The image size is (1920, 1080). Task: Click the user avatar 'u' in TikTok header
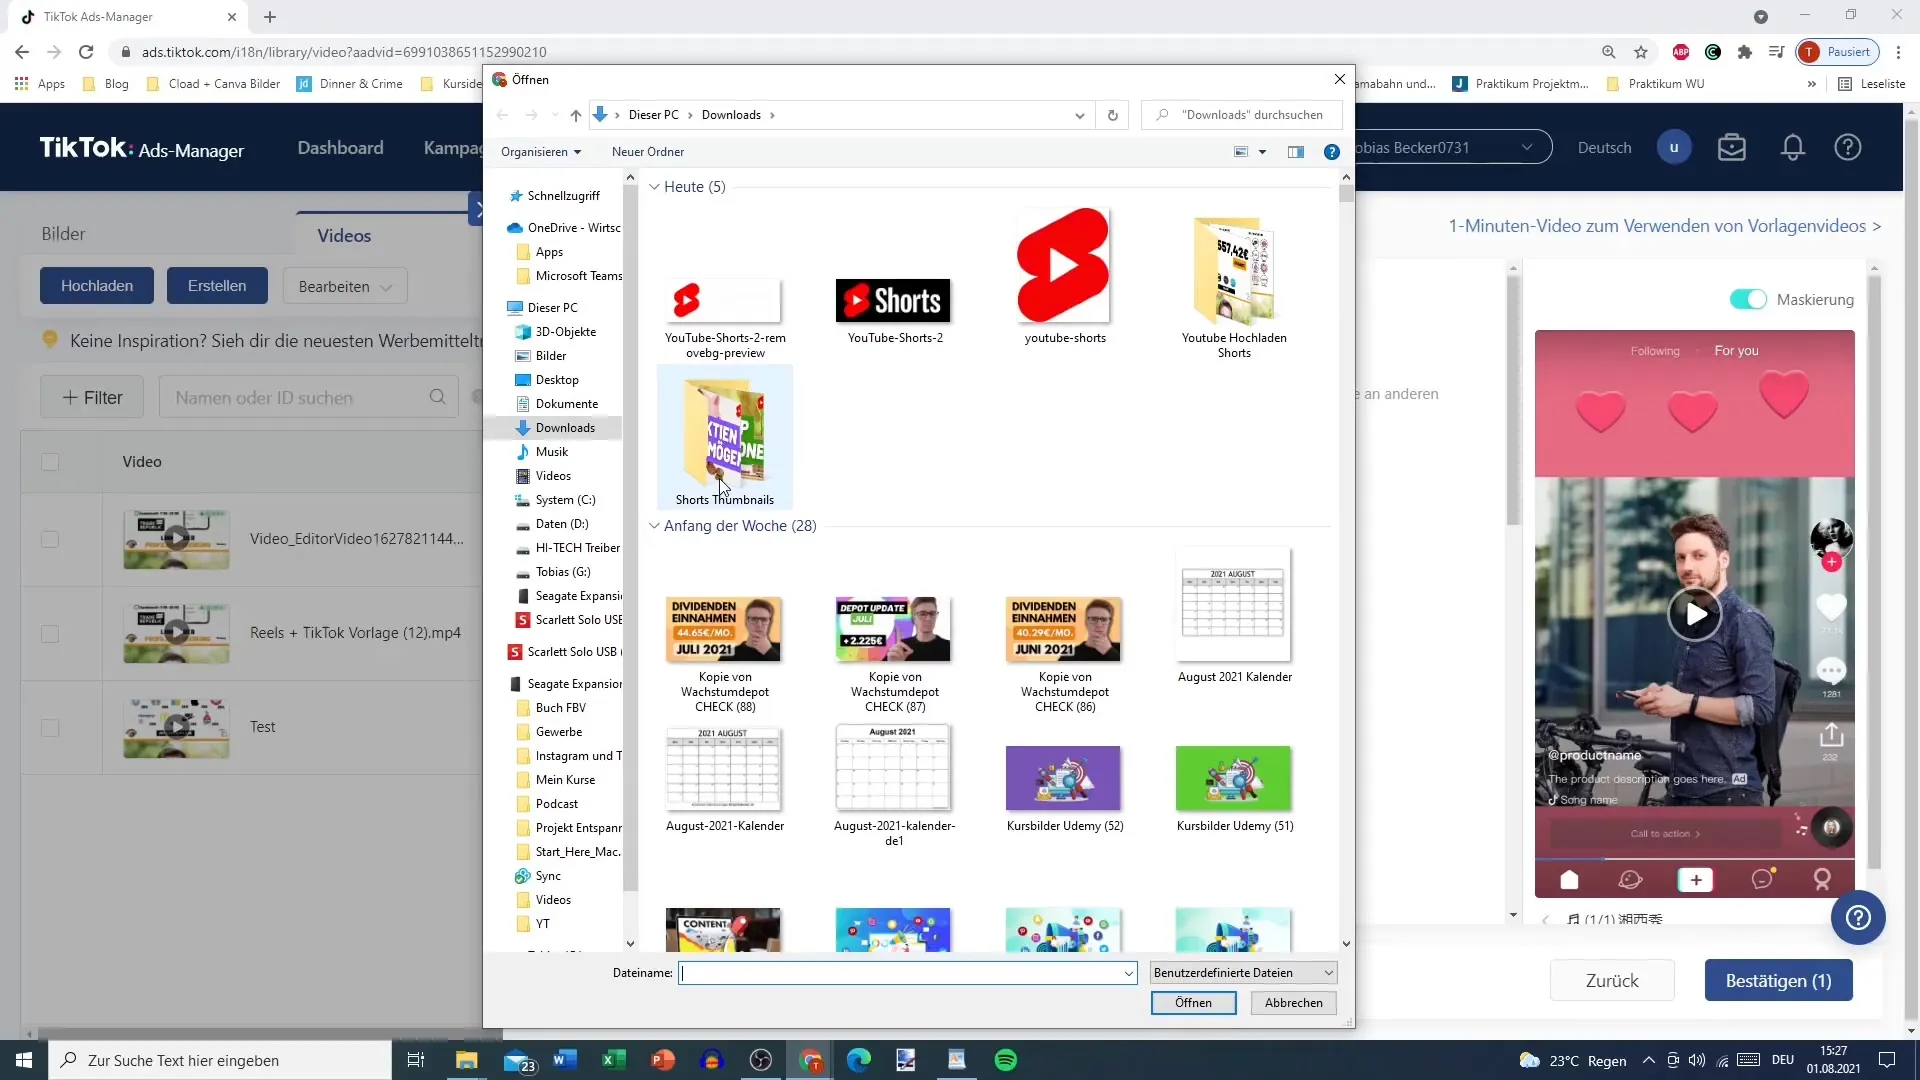[x=1673, y=148]
